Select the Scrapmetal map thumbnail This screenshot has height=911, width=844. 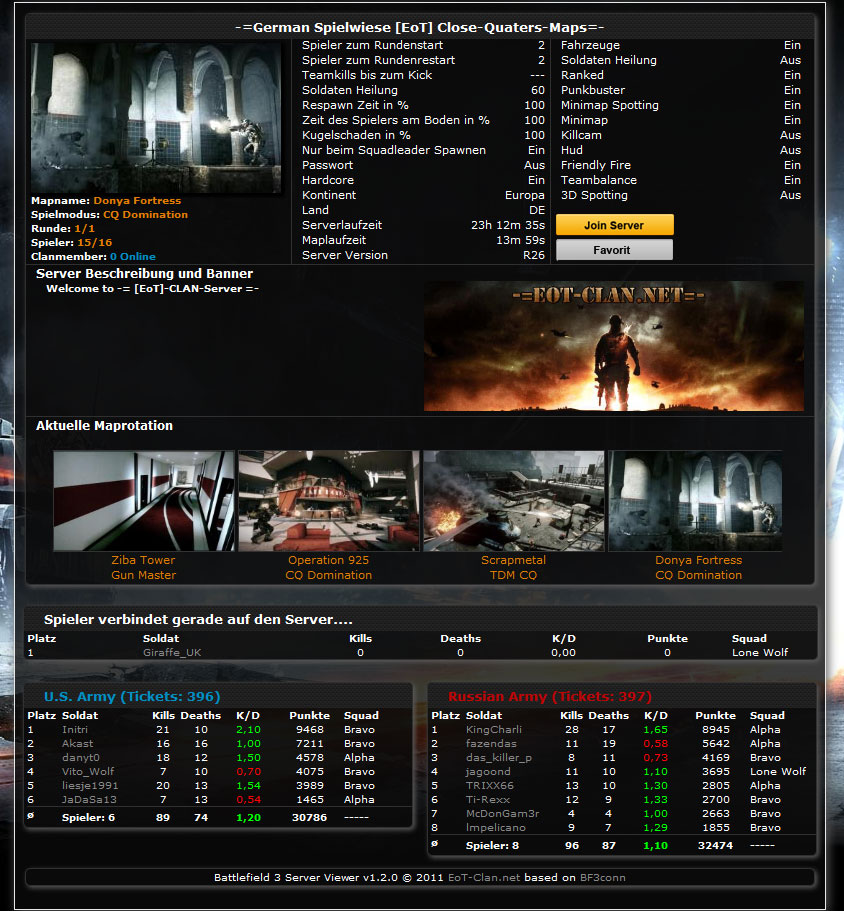pyautogui.click(x=513, y=500)
